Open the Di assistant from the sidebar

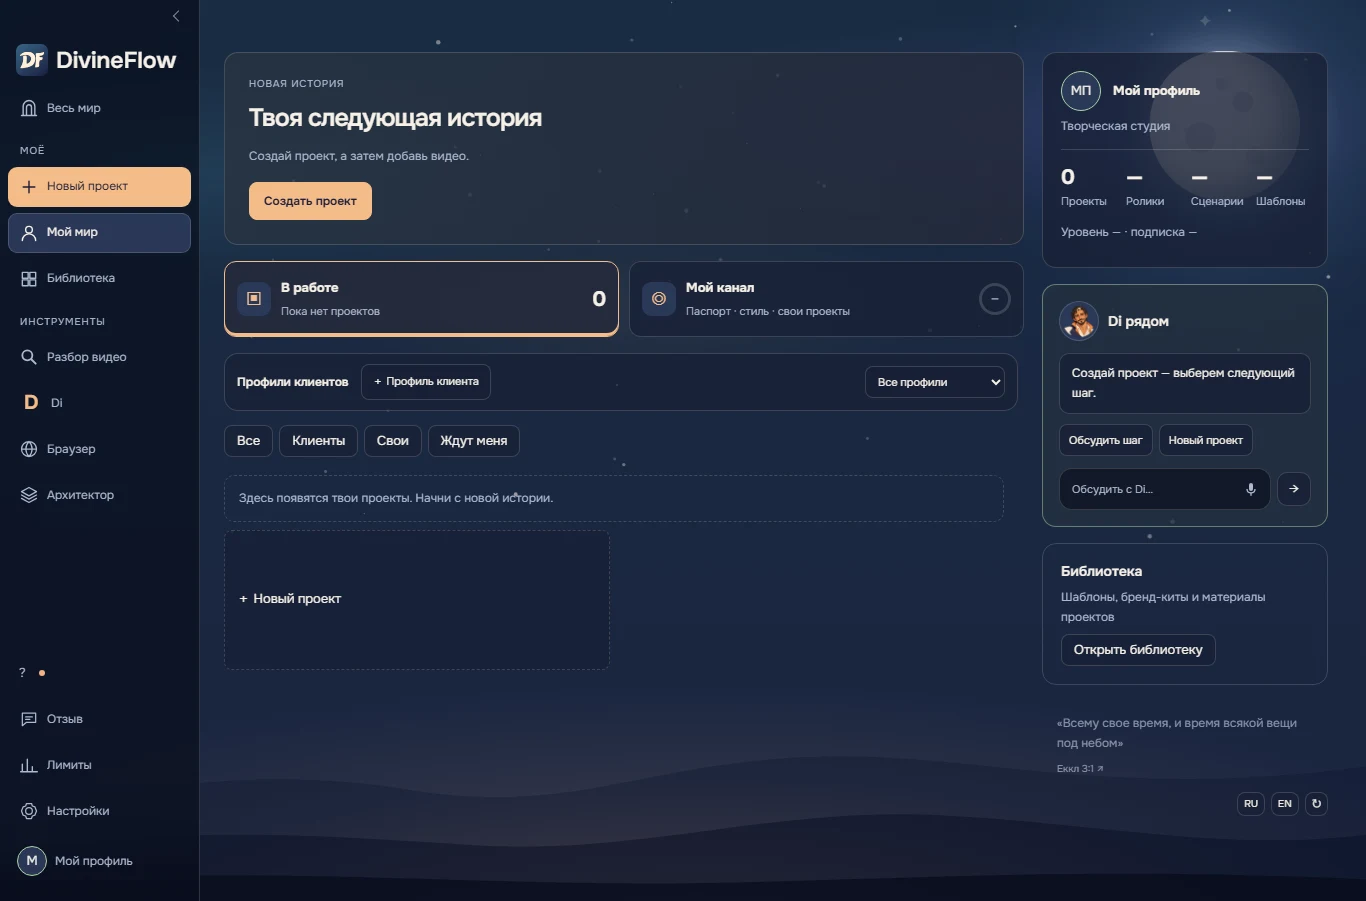(x=99, y=403)
